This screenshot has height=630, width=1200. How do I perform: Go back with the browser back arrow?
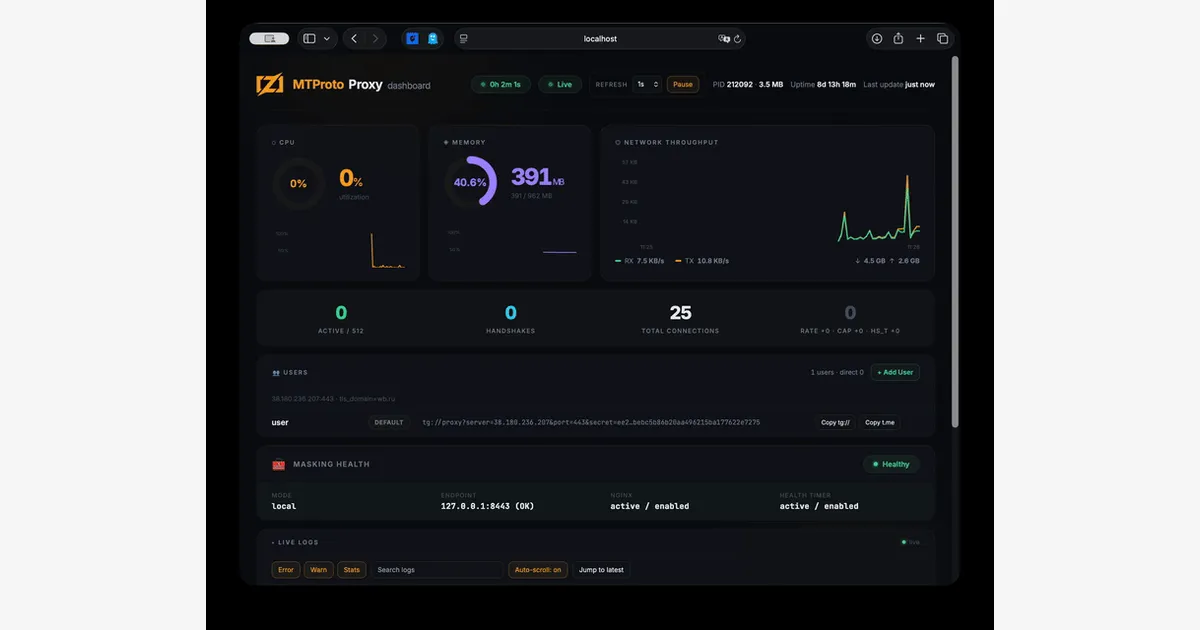354,39
